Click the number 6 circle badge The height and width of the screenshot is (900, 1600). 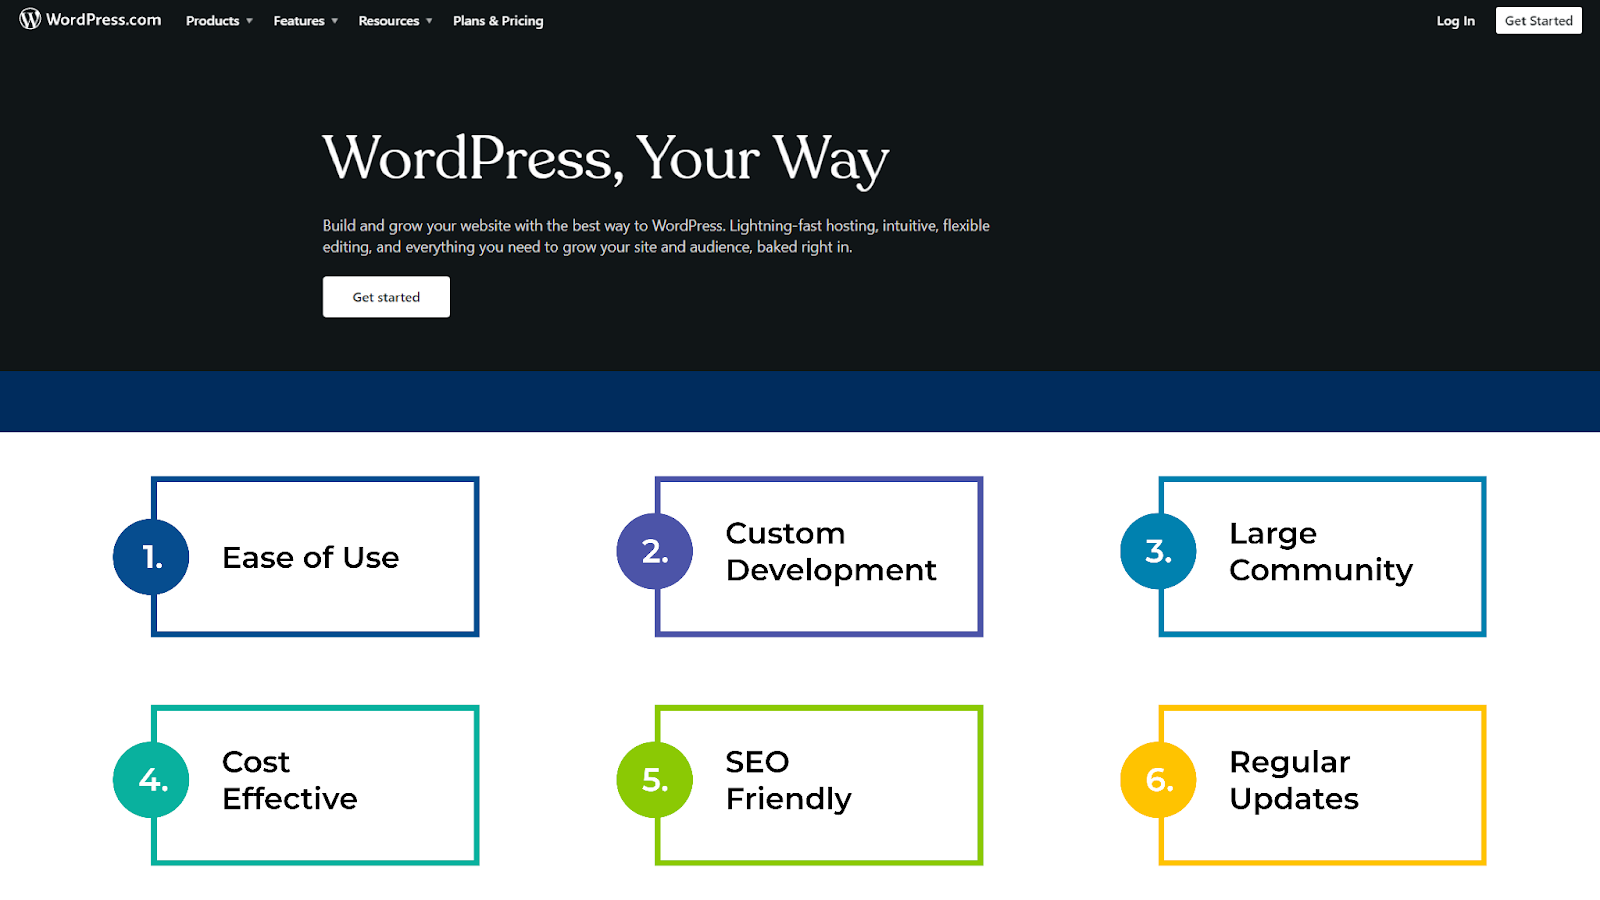click(x=1158, y=780)
